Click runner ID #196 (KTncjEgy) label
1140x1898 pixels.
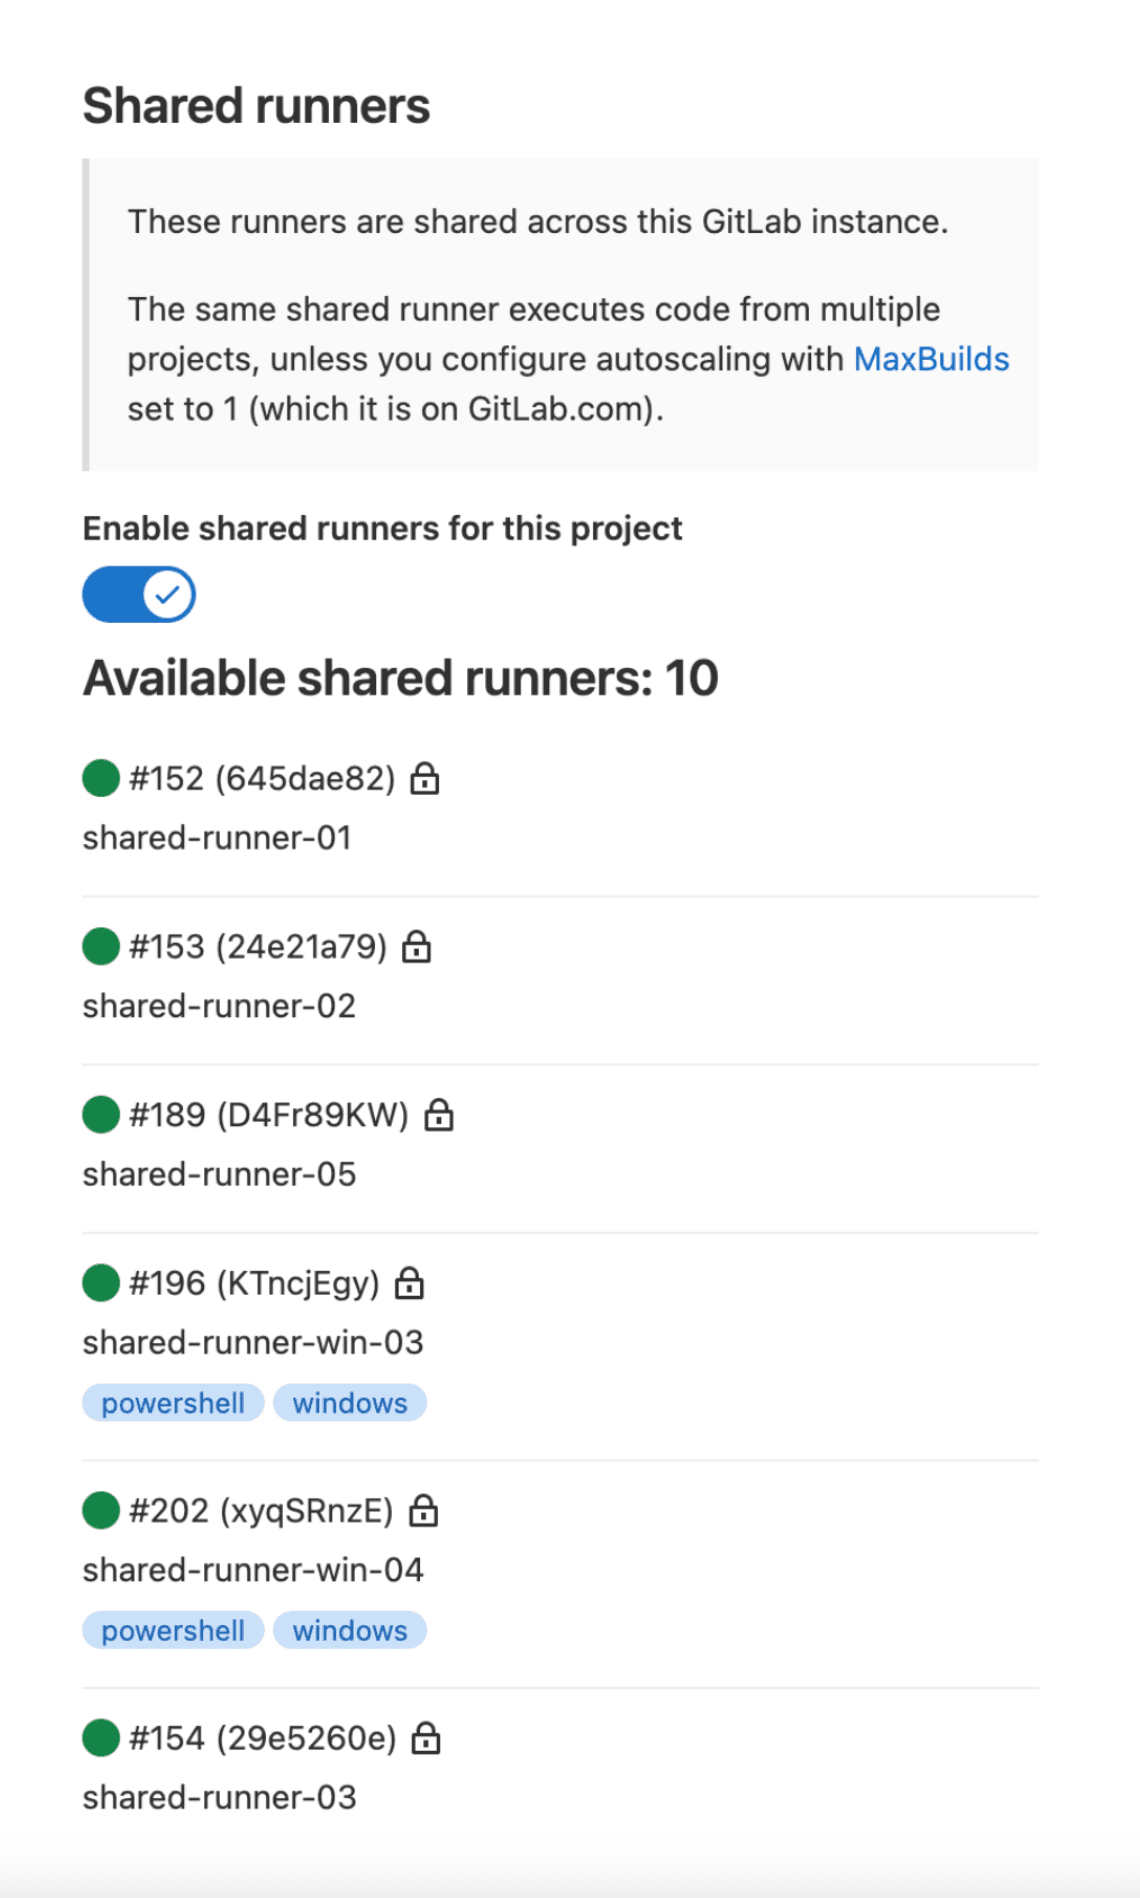pyautogui.click(x=254, y=1283)
